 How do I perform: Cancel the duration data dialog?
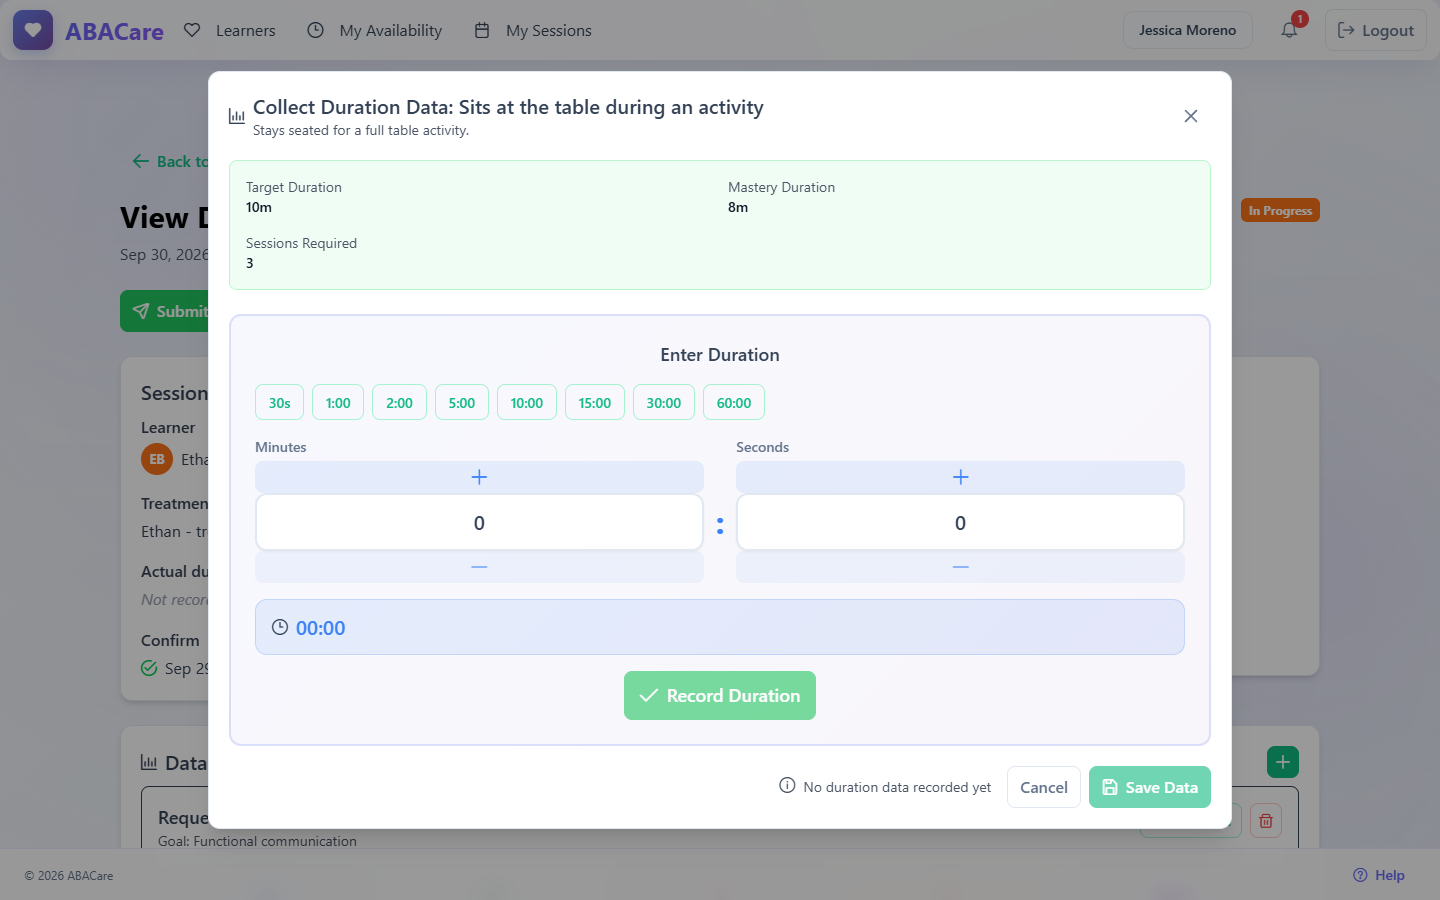1044,787
